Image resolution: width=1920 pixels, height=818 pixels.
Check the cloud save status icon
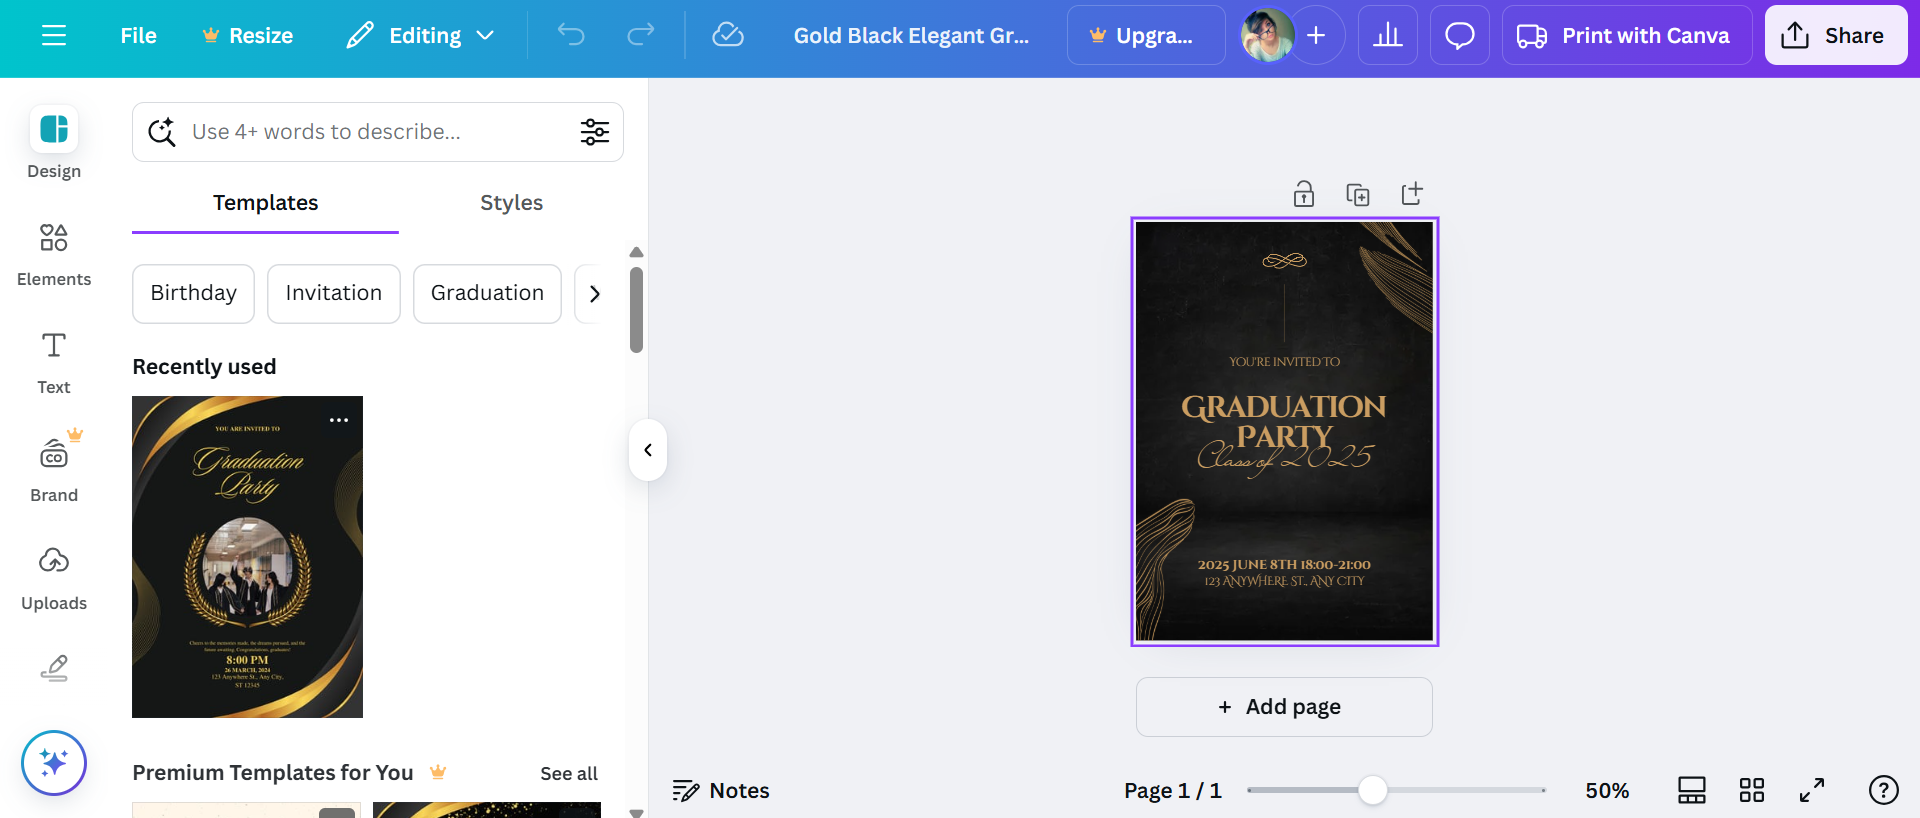(x=728, y=35)
